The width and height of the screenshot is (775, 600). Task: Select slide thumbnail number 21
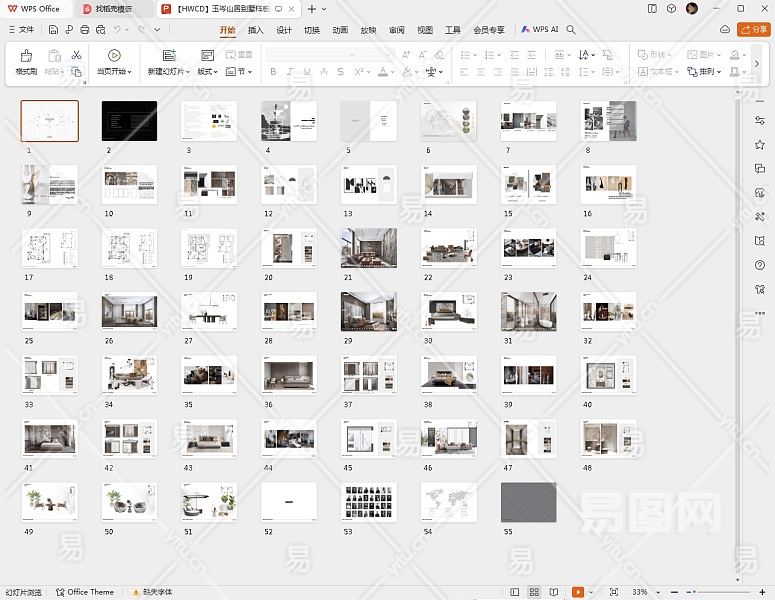[x=369, y=248]
